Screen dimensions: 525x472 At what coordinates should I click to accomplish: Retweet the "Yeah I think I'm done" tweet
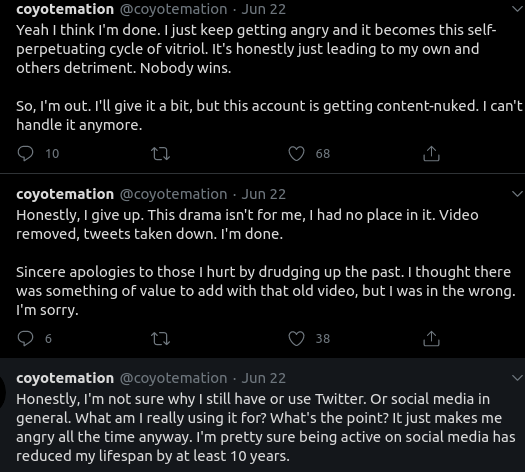coord(161,154)
